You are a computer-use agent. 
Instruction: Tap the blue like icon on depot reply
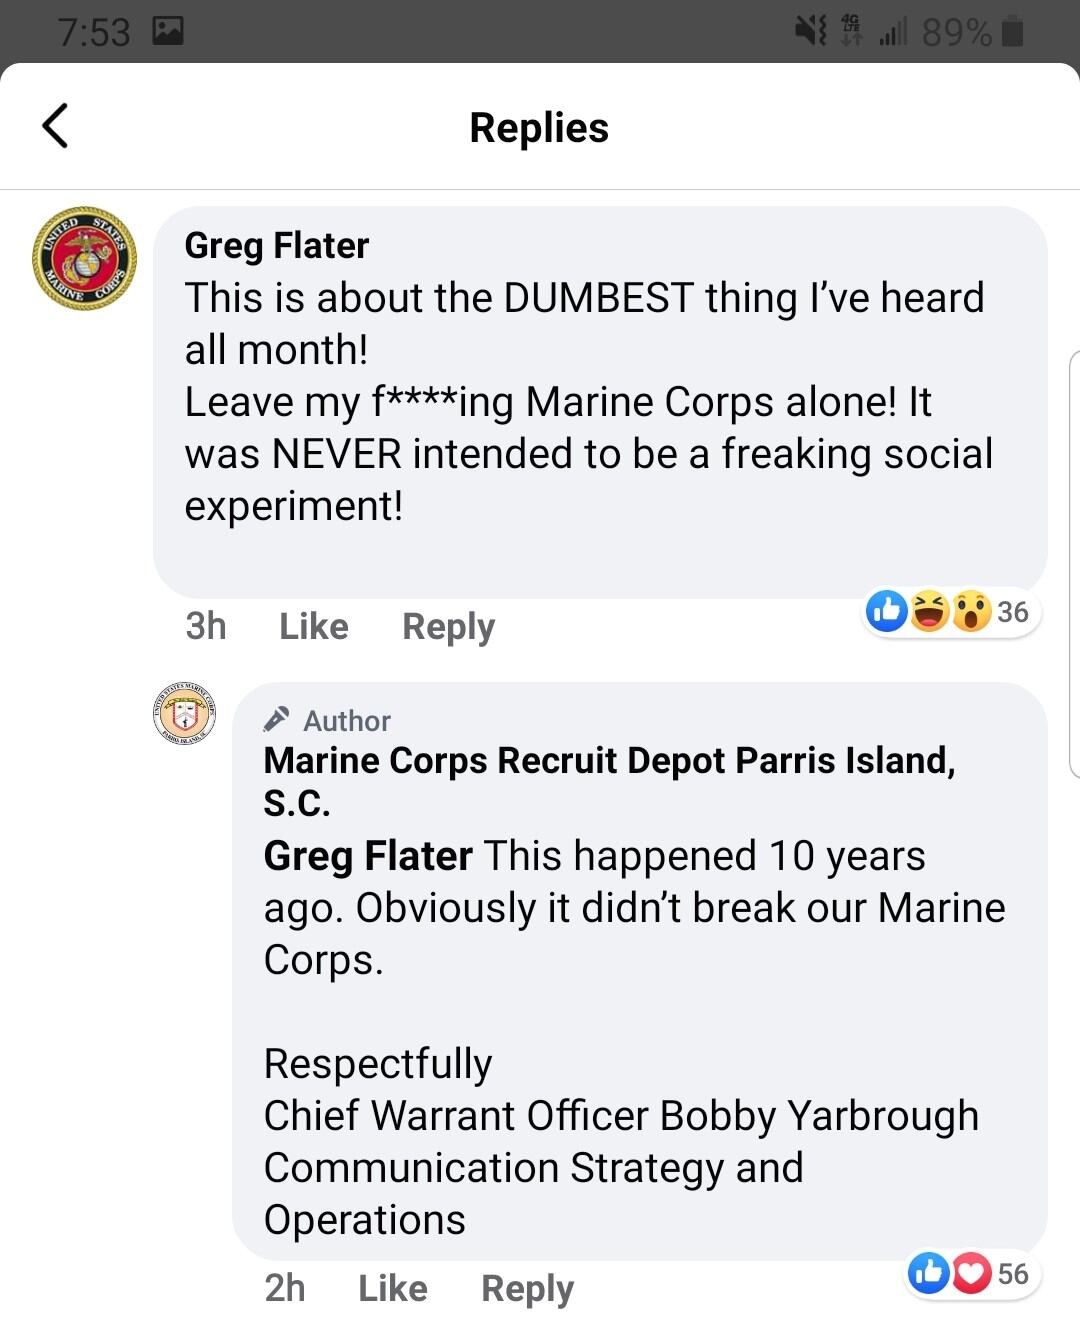point(929,1273)
